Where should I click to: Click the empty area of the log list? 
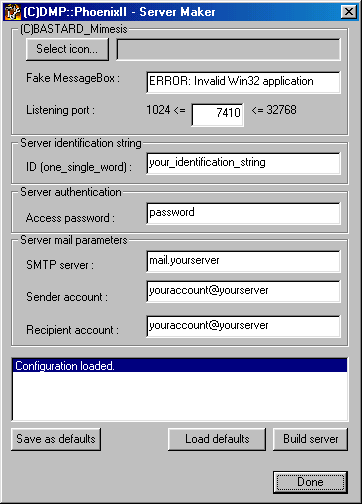pyautogui.click(x=180, y=396)
